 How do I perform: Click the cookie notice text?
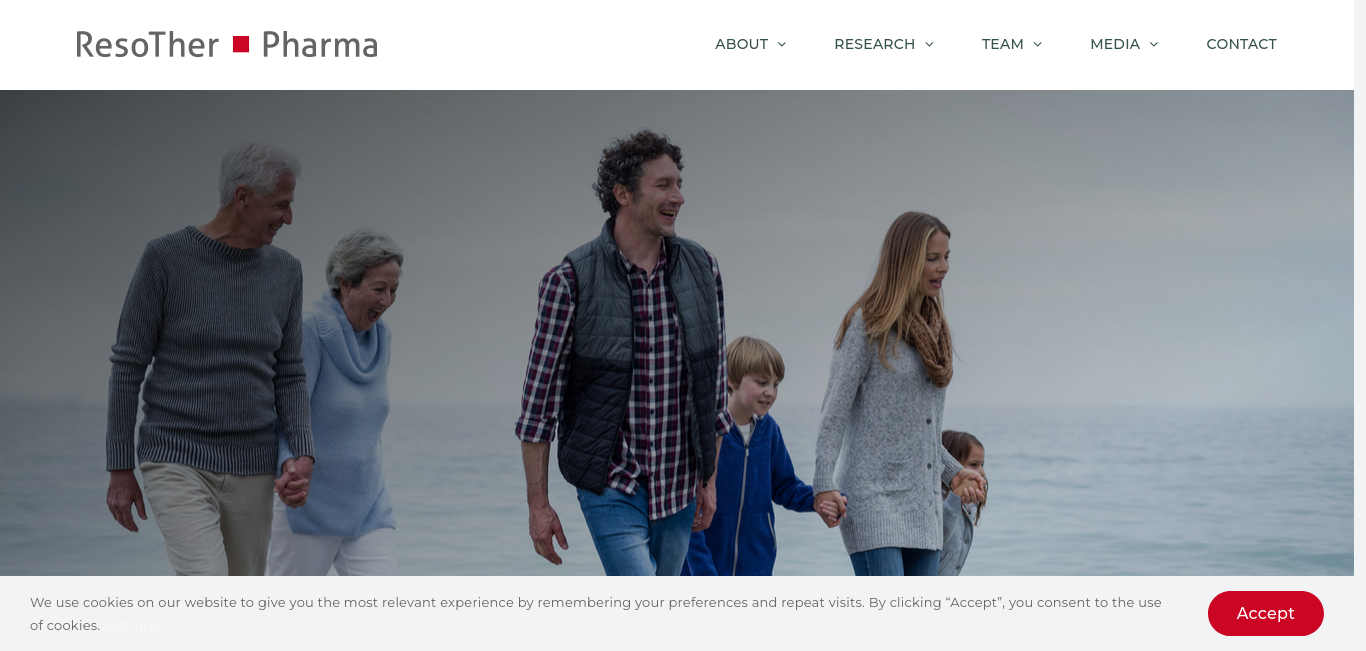pos(596,613)
